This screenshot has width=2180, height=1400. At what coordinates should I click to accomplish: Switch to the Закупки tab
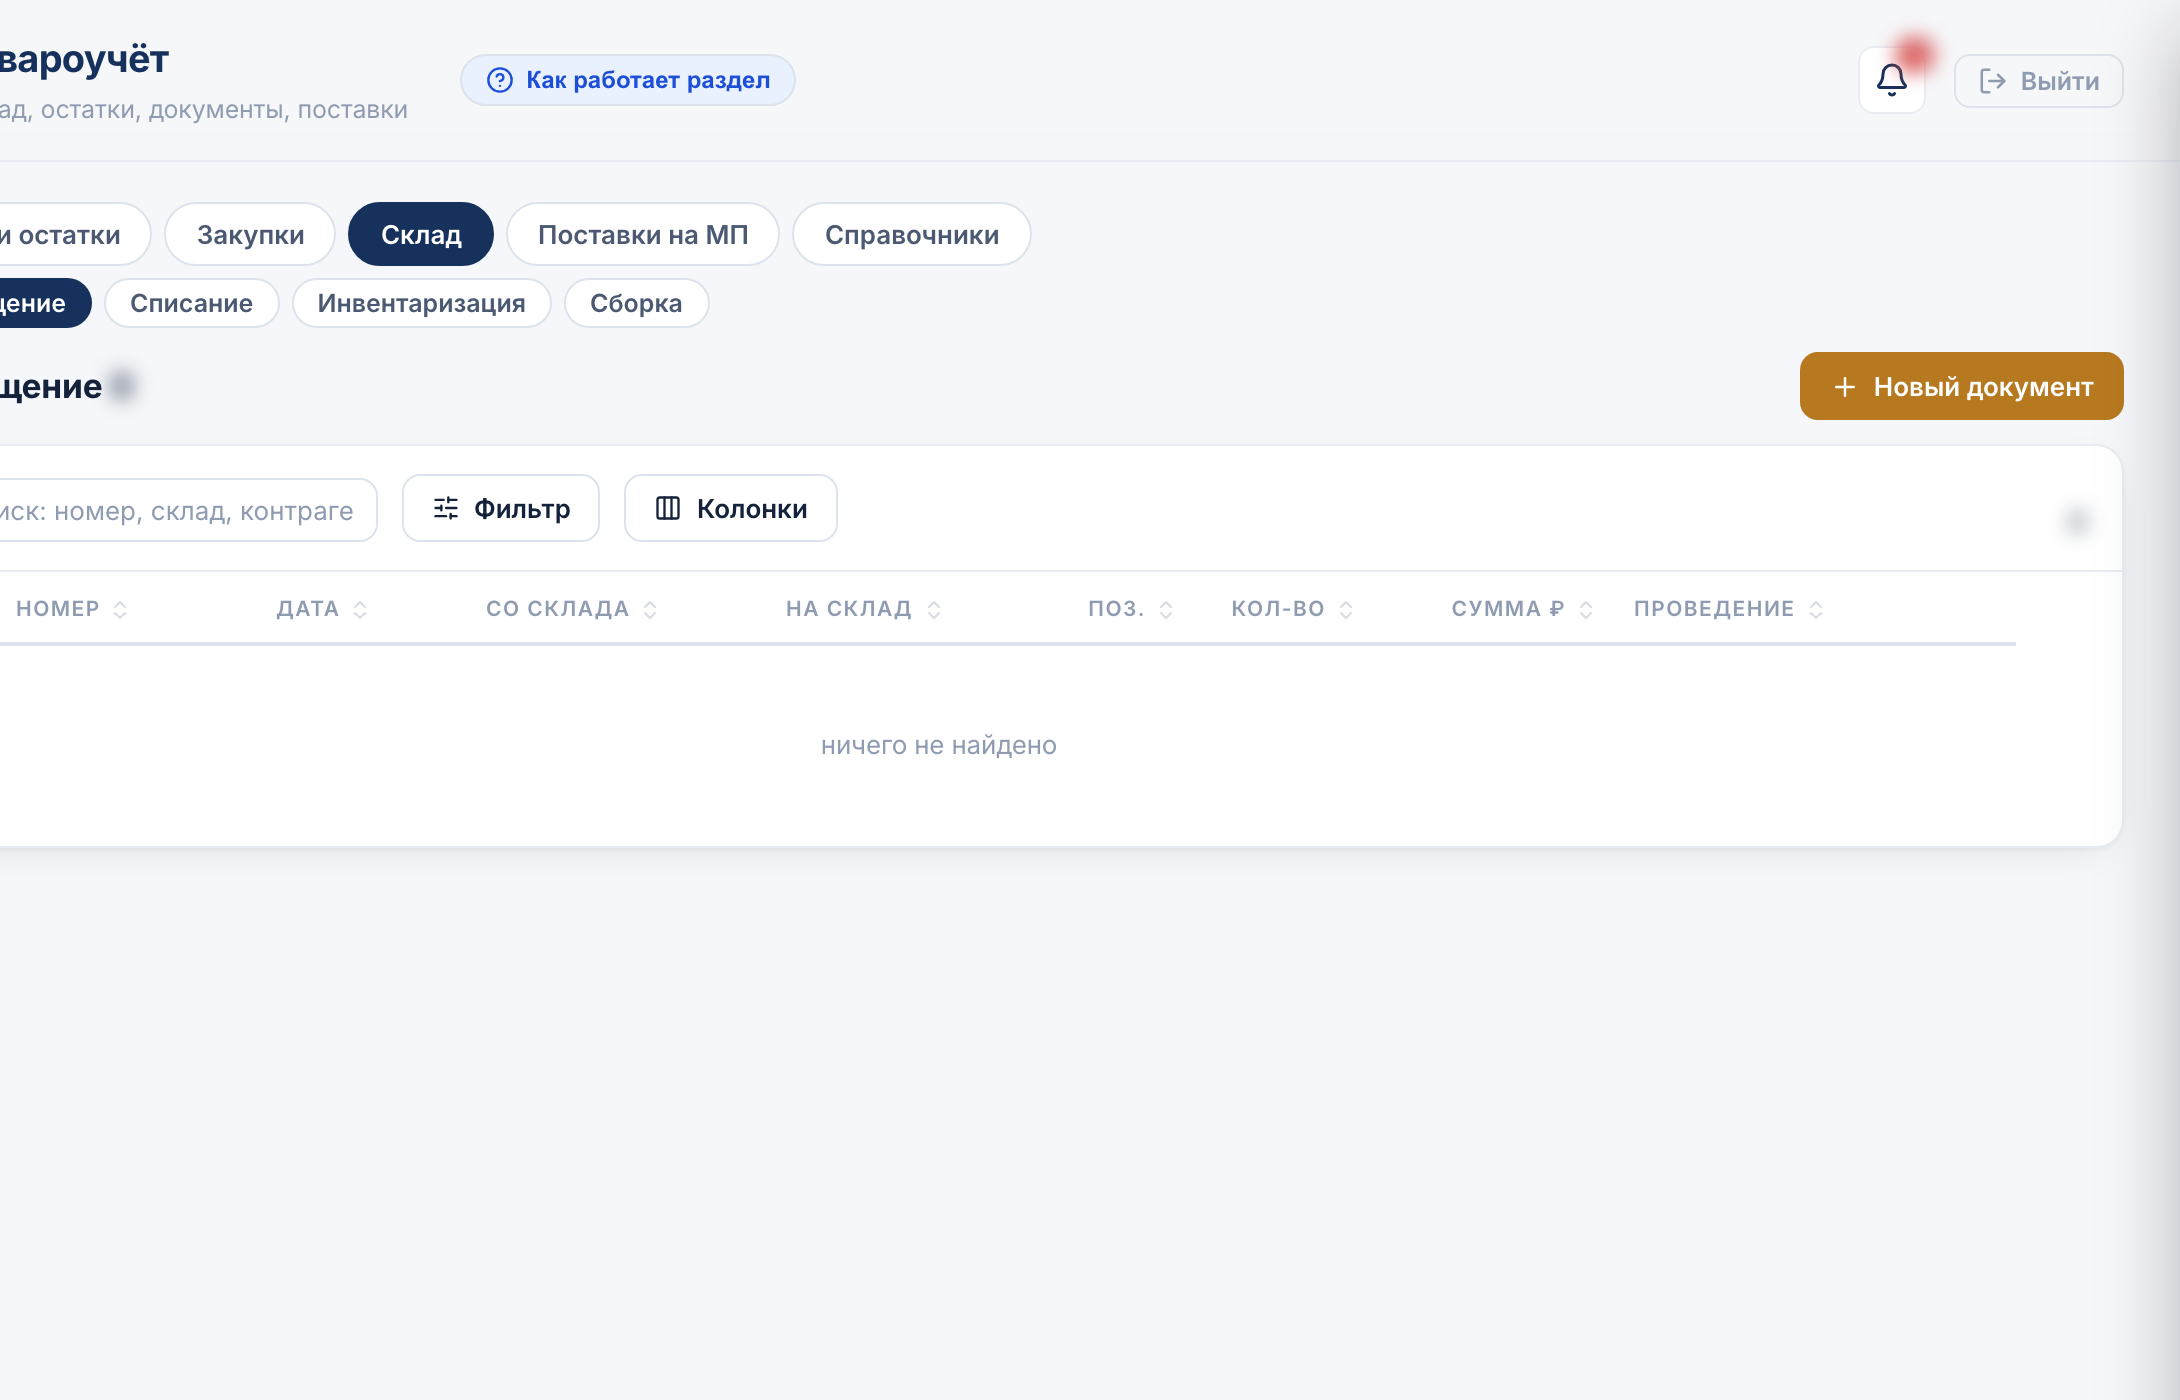[250, 234]
